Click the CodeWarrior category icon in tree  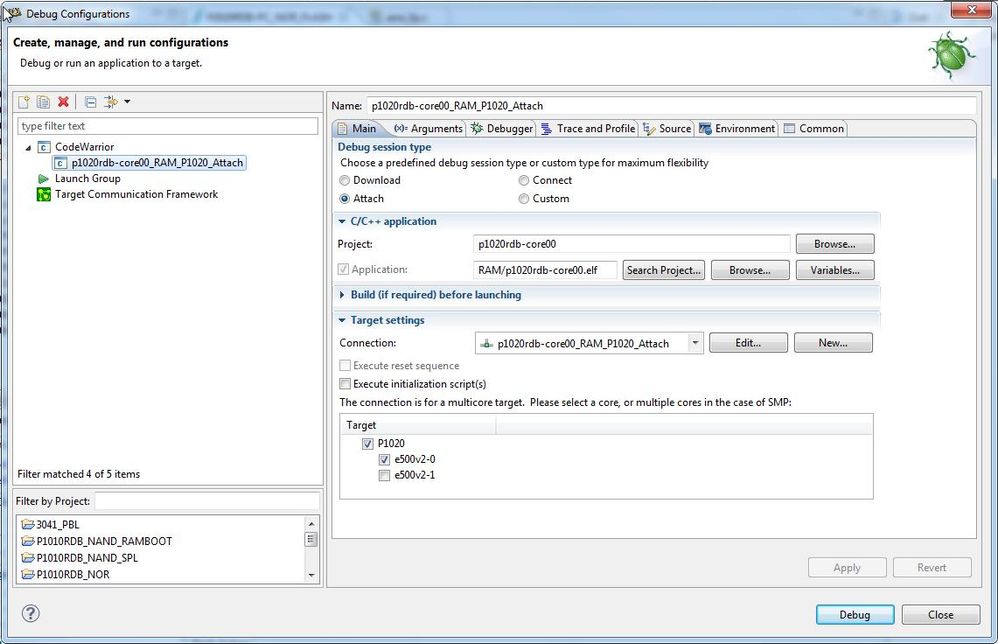[x=43, y=147]
